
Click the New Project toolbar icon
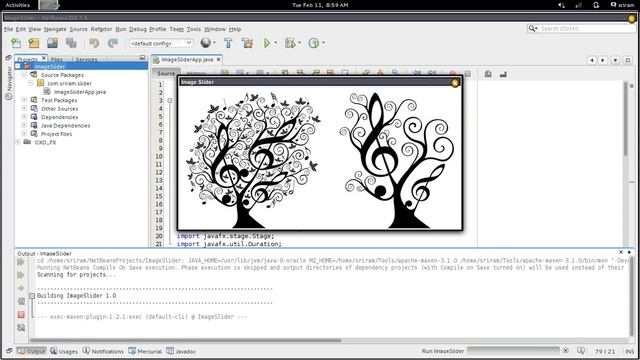click(33, 43)
